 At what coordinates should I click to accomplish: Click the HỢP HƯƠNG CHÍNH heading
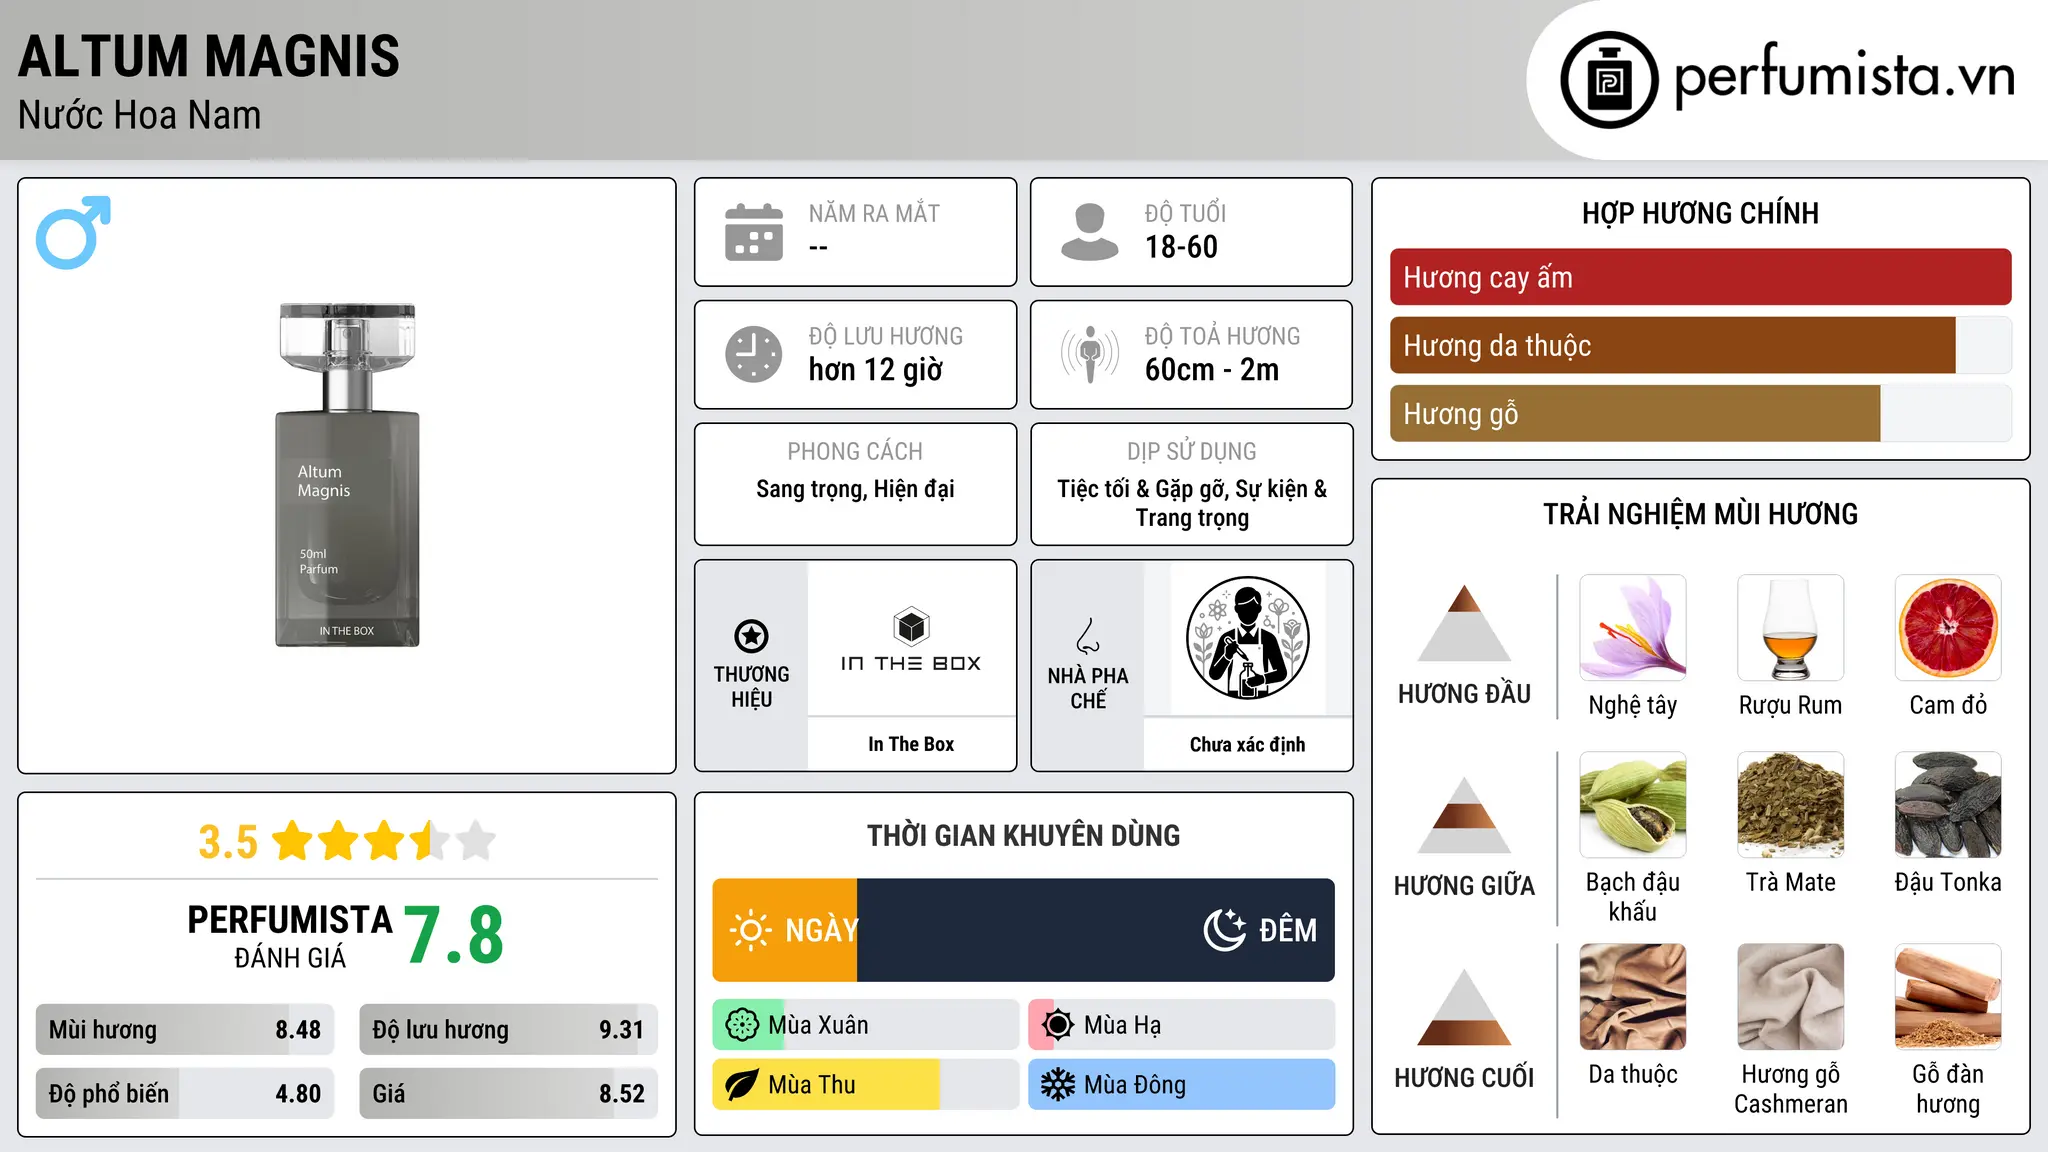pyautogui.click(x=1700, y=213)
